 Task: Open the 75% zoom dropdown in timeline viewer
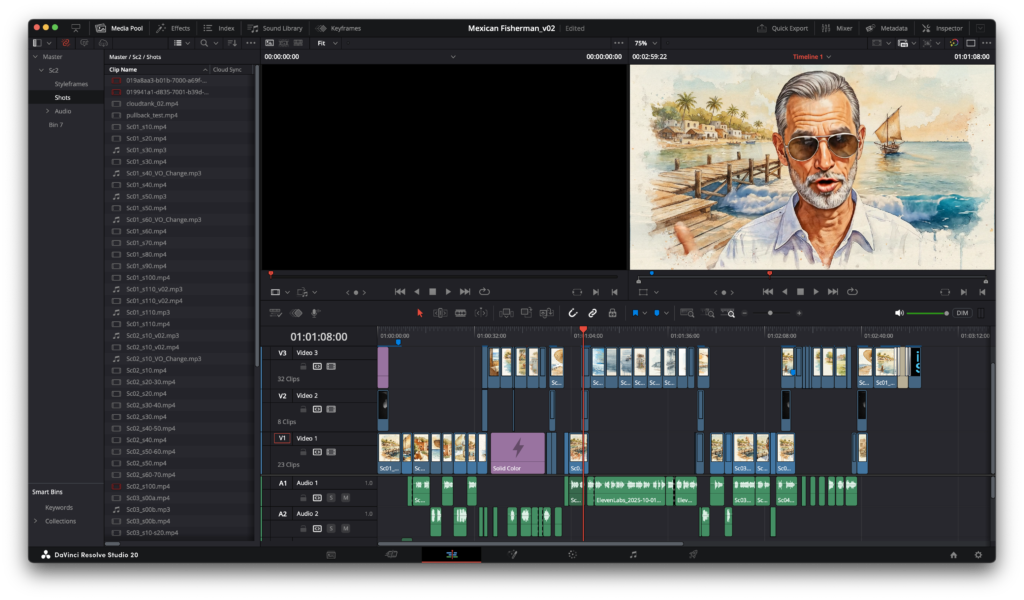click(x=646, y=43)
